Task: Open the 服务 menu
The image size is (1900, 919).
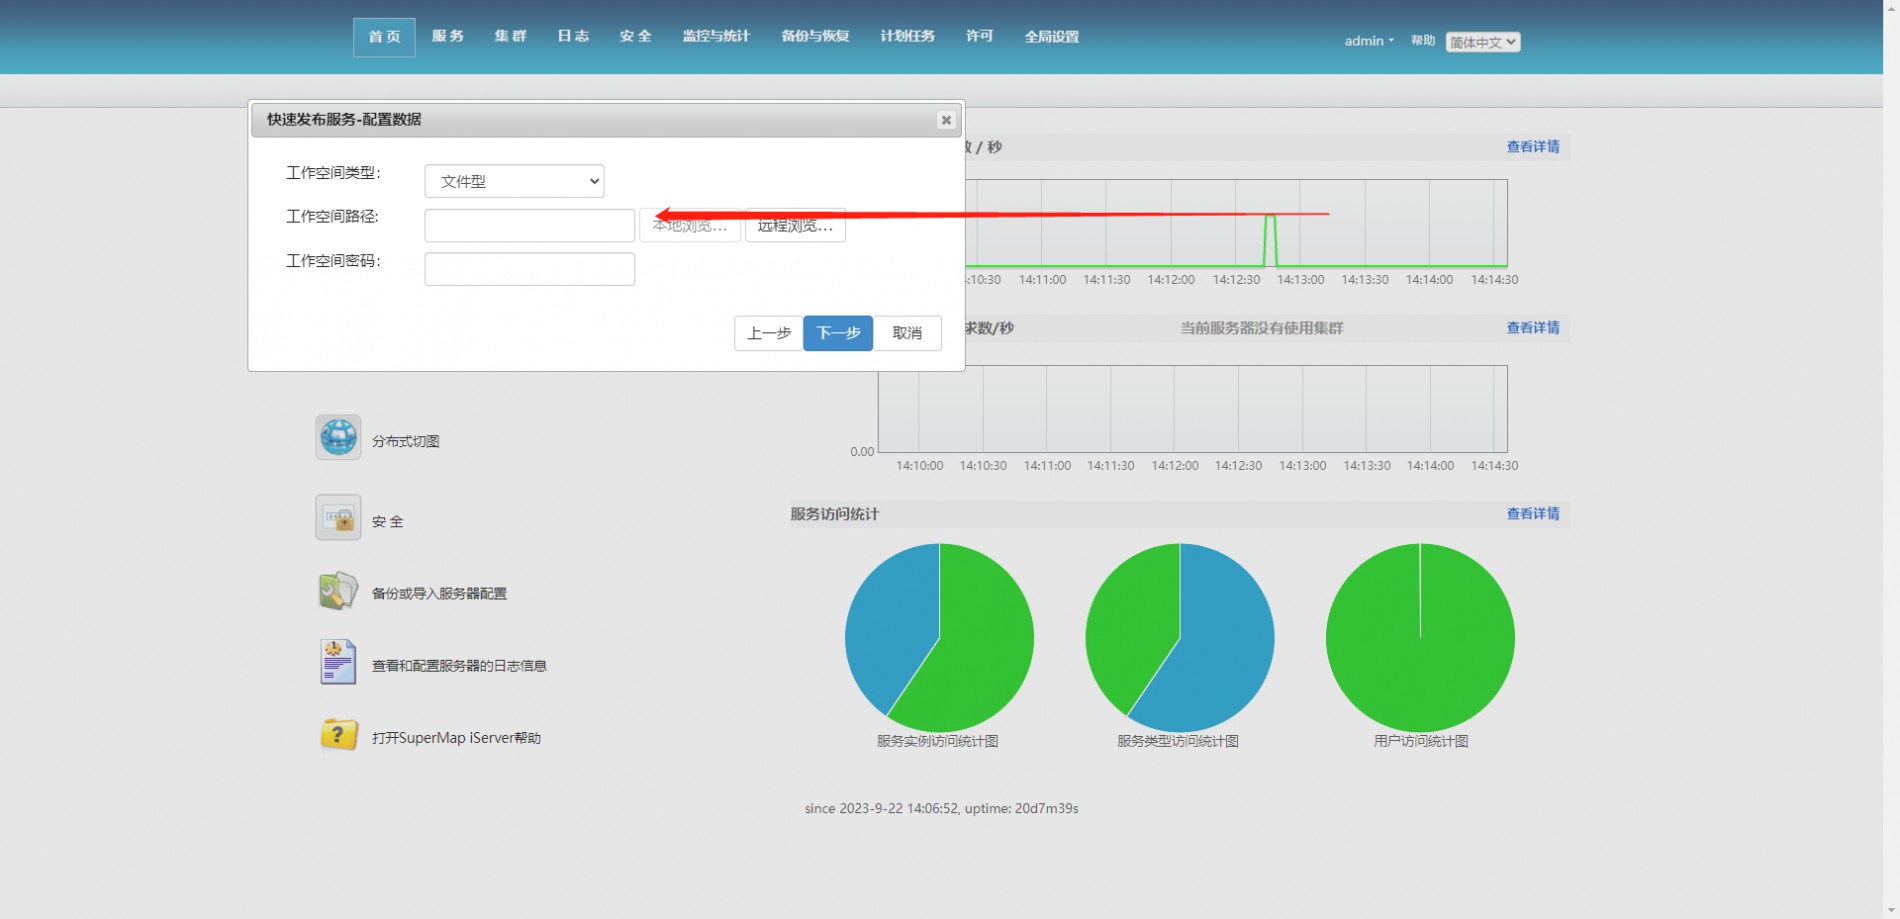Action: pyautogui.click(x=448, y=36)
